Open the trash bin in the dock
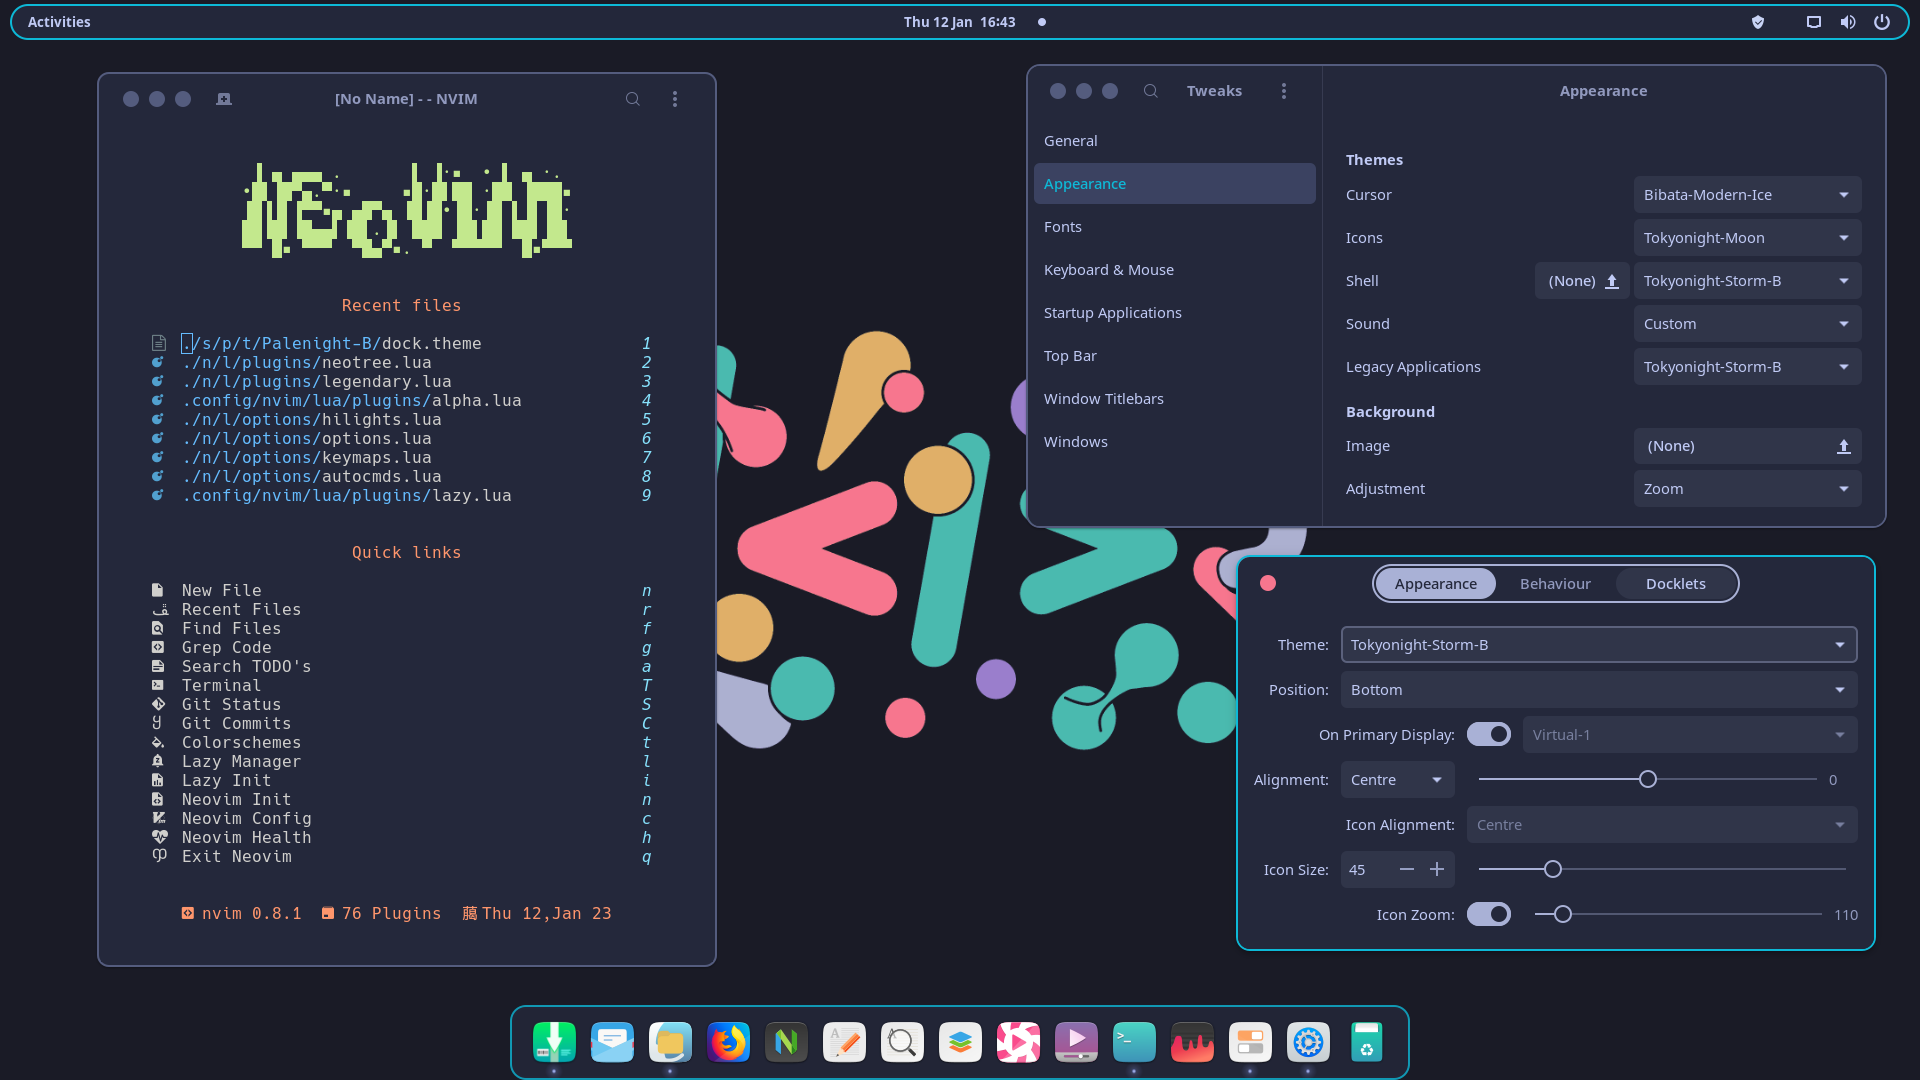 click(x=1366, y=1042)
